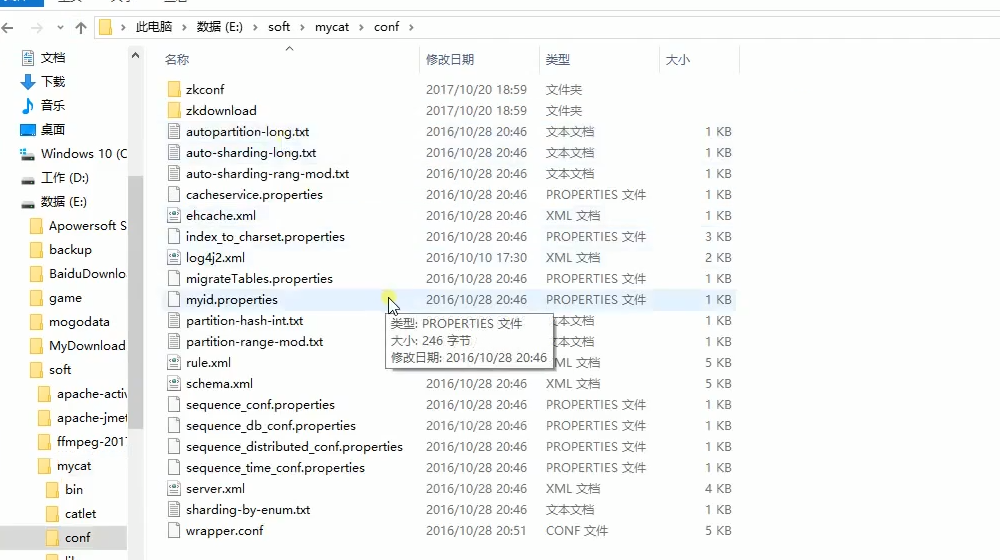1000x560 pixels.
Task: Select 数据 (E:) in the address path
Action: coord(219,27)
